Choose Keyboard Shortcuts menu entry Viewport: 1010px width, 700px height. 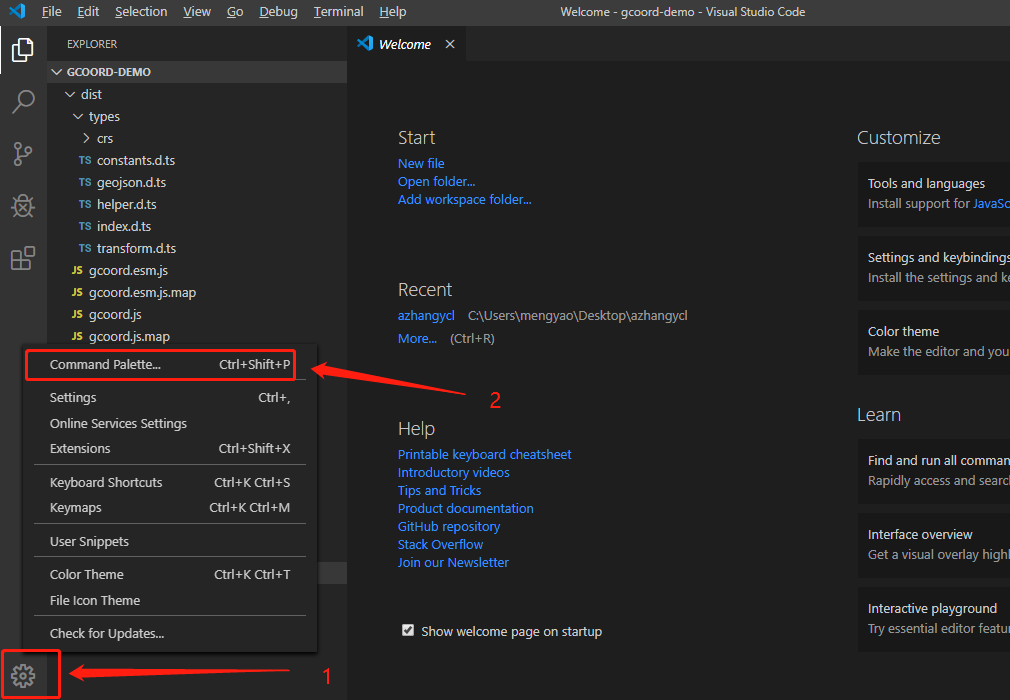tap(170, 482)
